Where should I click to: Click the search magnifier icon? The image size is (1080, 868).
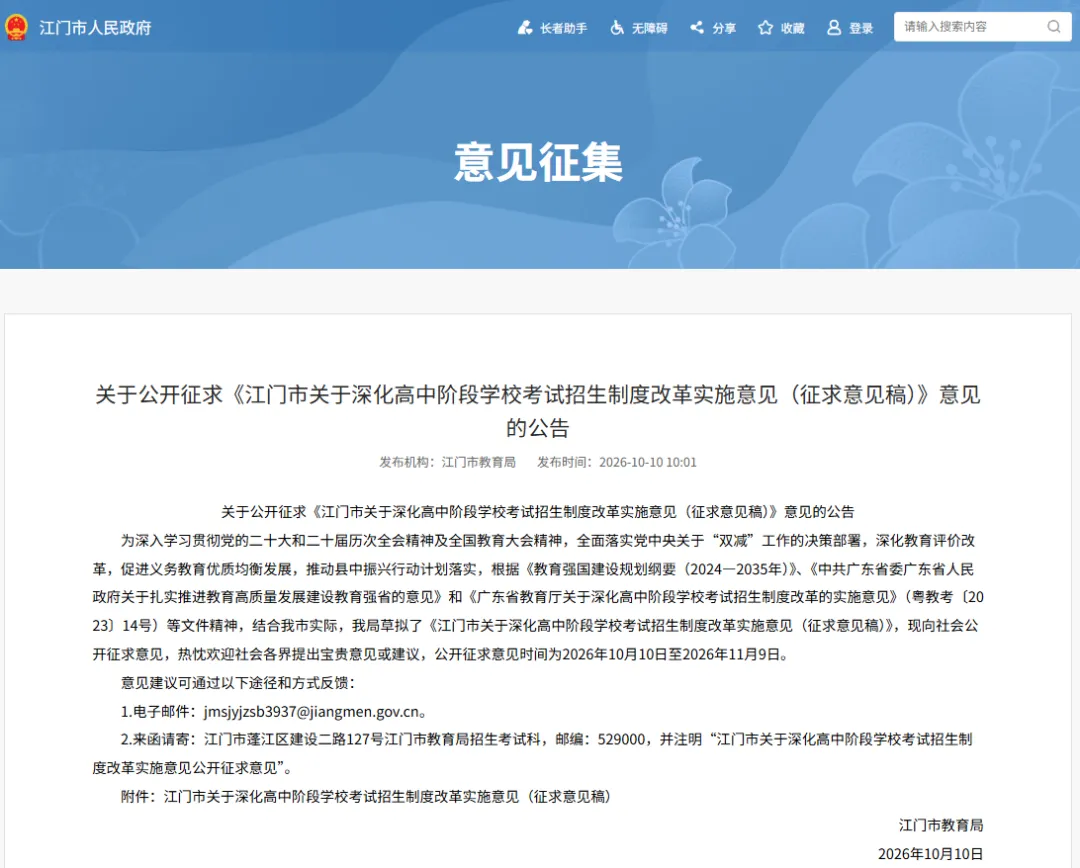point(1054,27)
